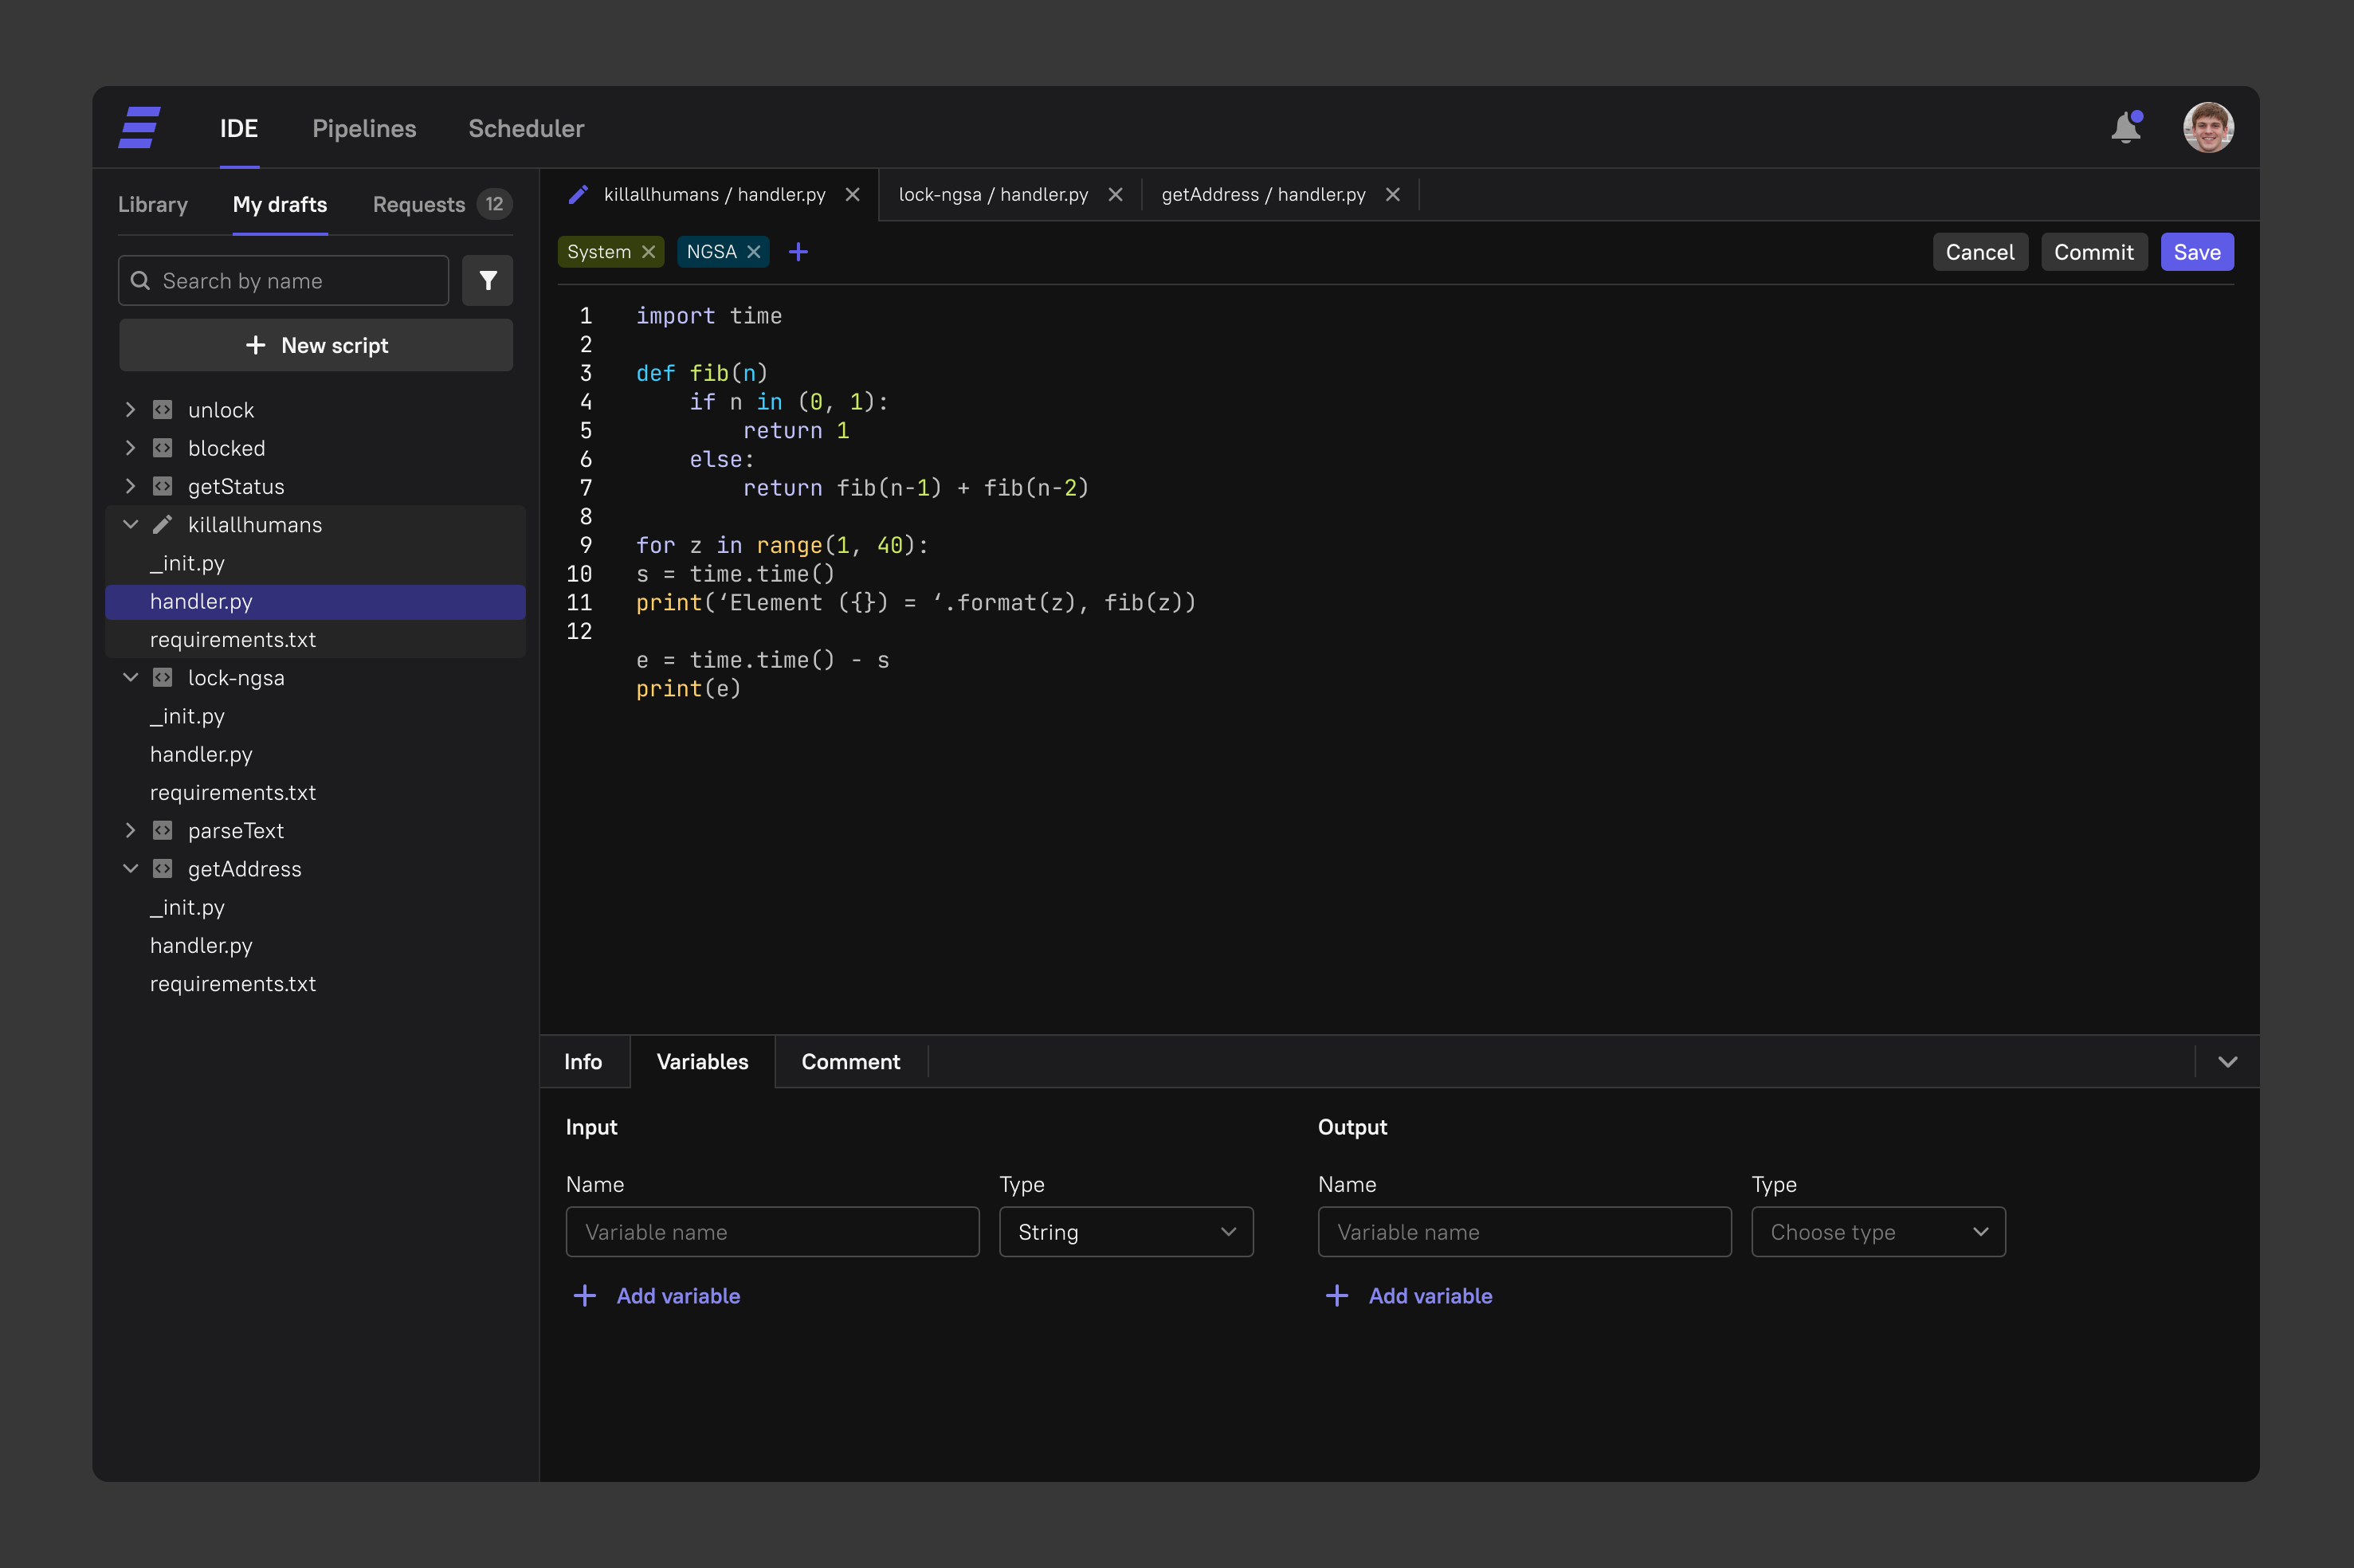The height and width of the screenshot is (1568, 2354).
Task: Close the lock-ngsa / handler.py tab
Action: pyautogui.click(x=1115, y=195)
